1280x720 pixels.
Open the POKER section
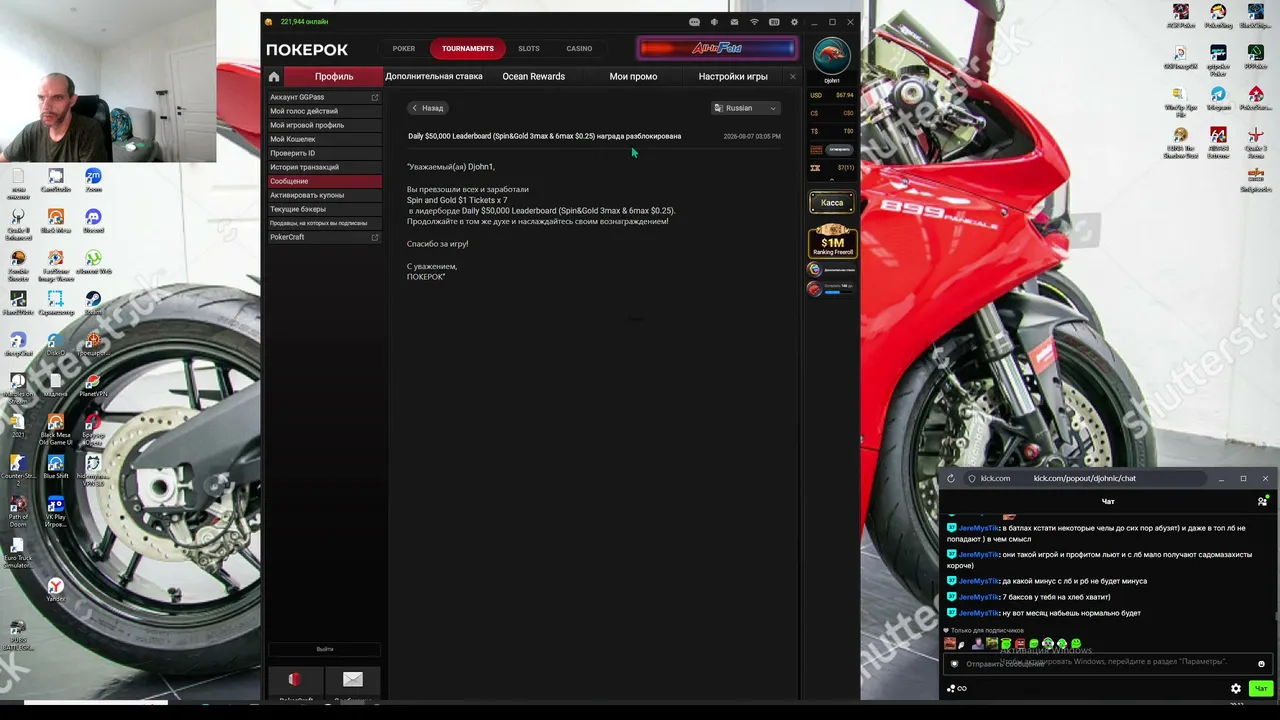point(404,48)
